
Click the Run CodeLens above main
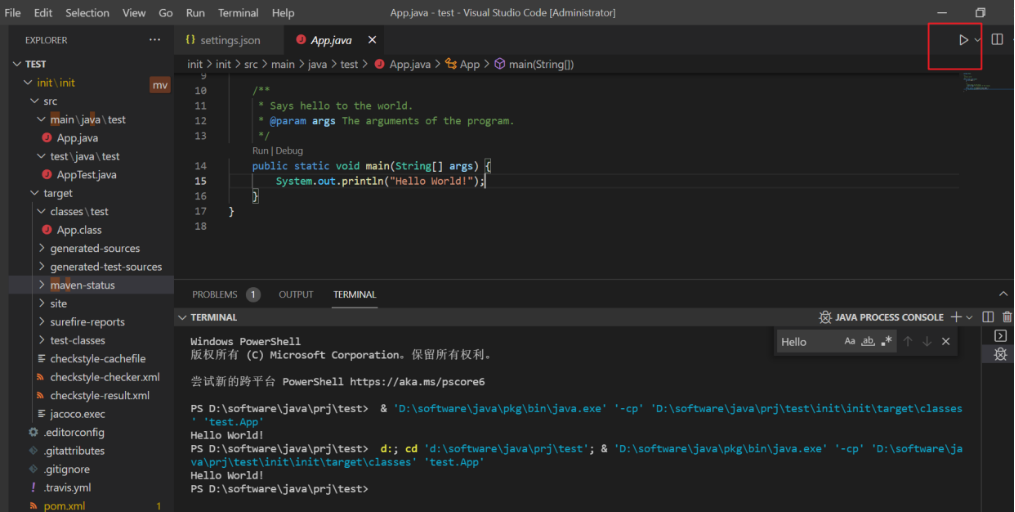(260, 151)
